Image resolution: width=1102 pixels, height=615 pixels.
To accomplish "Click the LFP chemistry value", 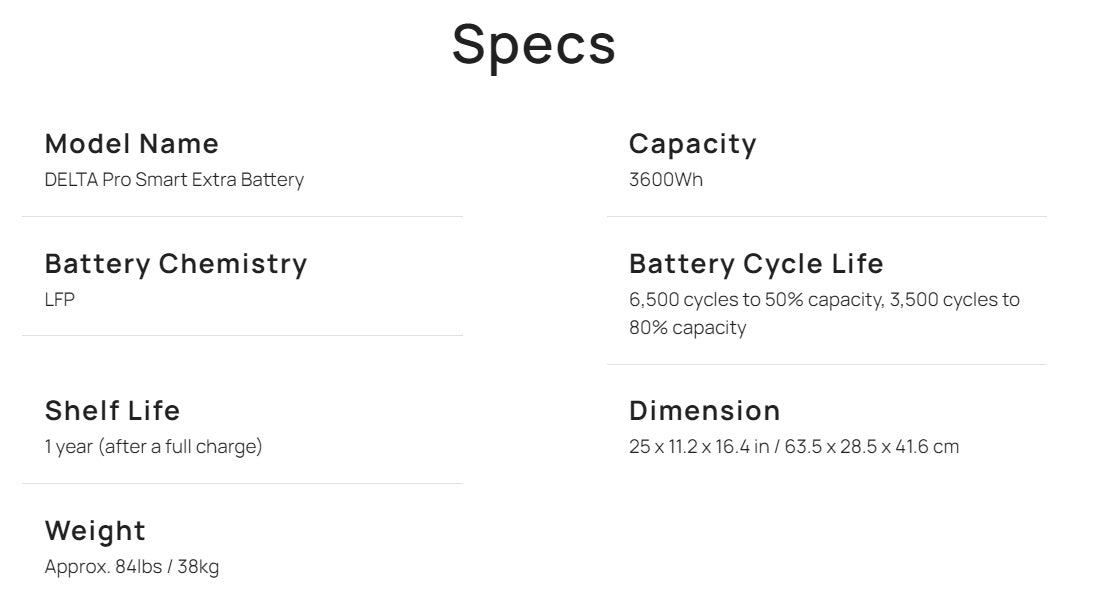I will coord(60,300).
